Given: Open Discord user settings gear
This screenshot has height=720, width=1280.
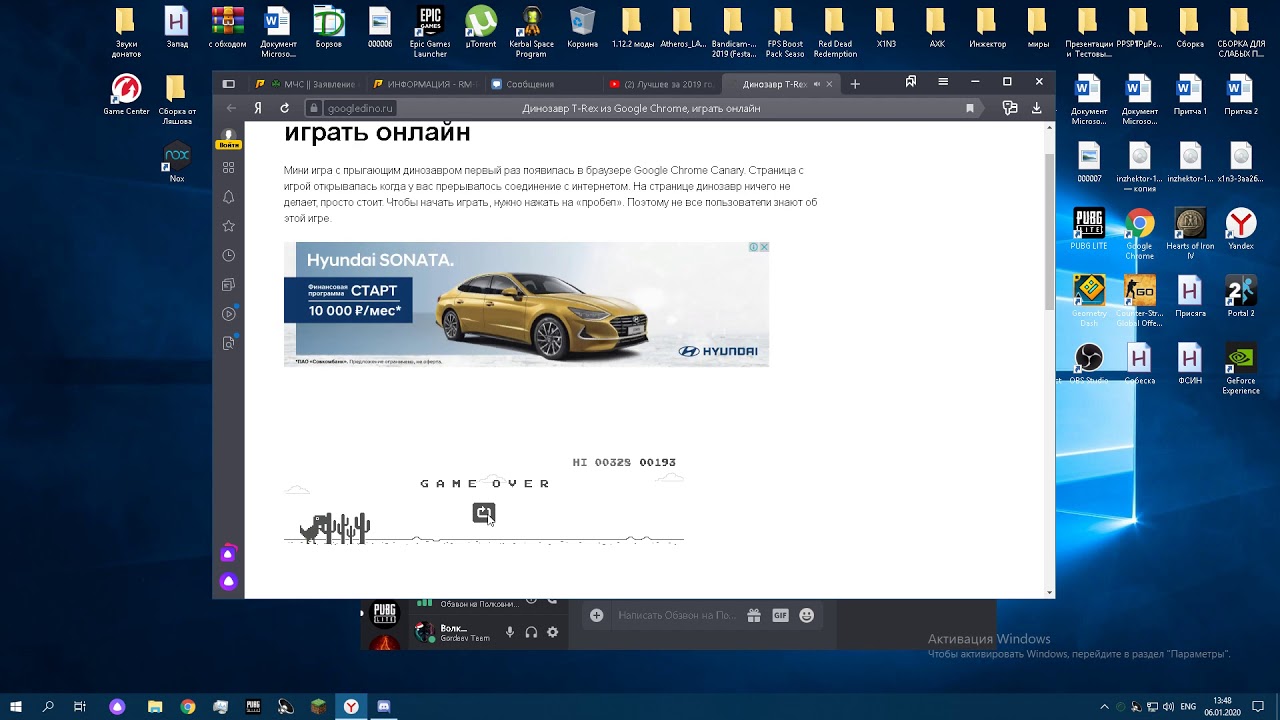Looking at the screenshot, I should 552,632.
